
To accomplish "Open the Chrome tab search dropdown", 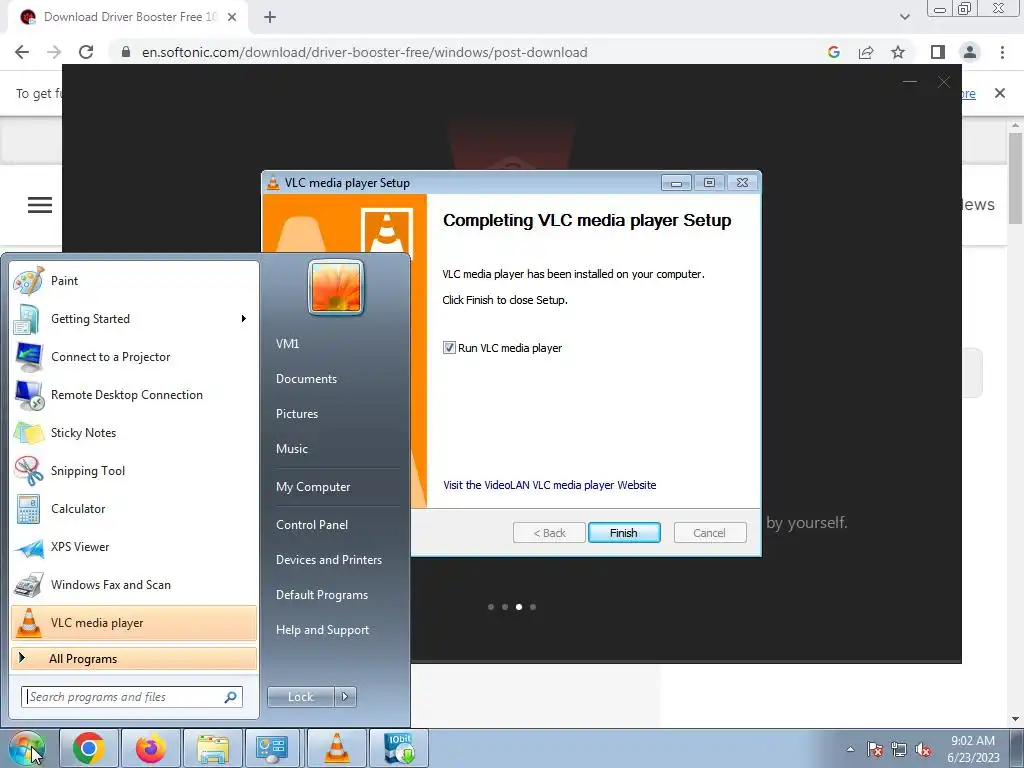I will click(904, 17).
